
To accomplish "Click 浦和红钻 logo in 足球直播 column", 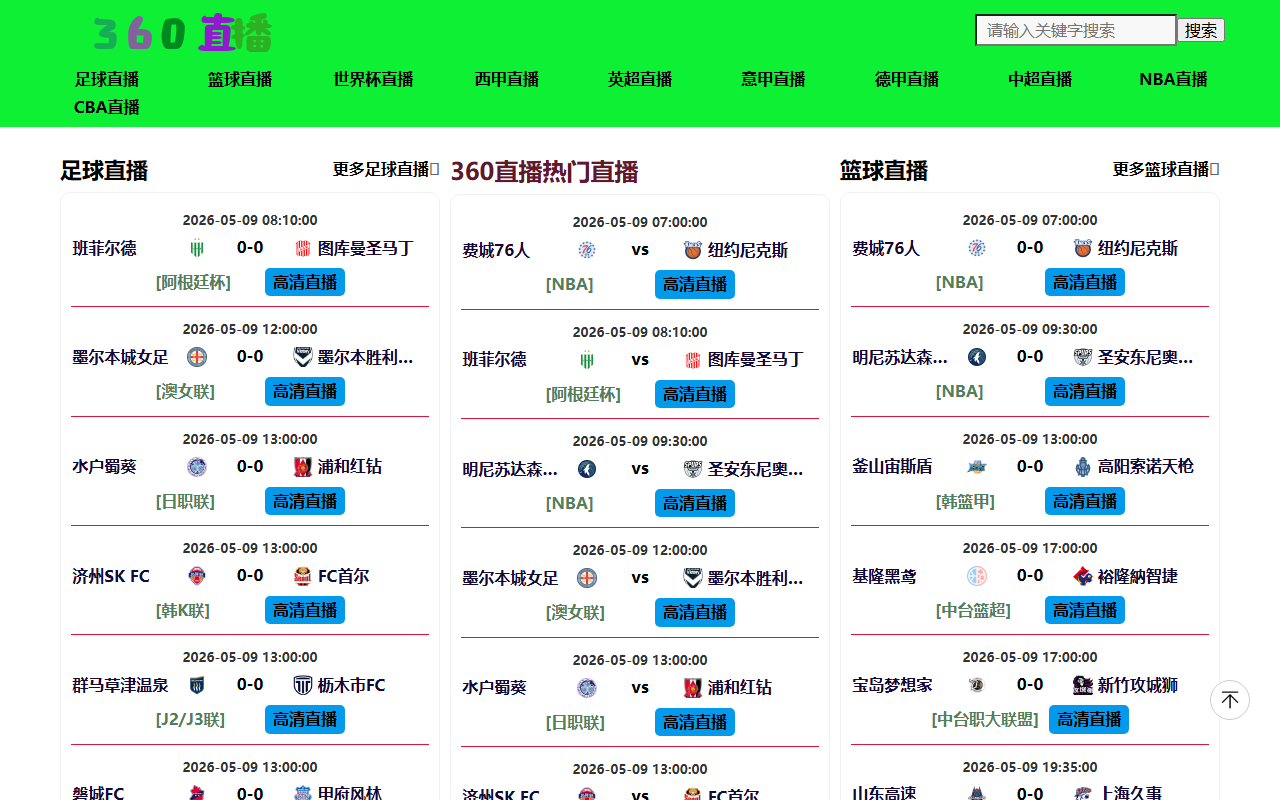I will tap(303, 467).
